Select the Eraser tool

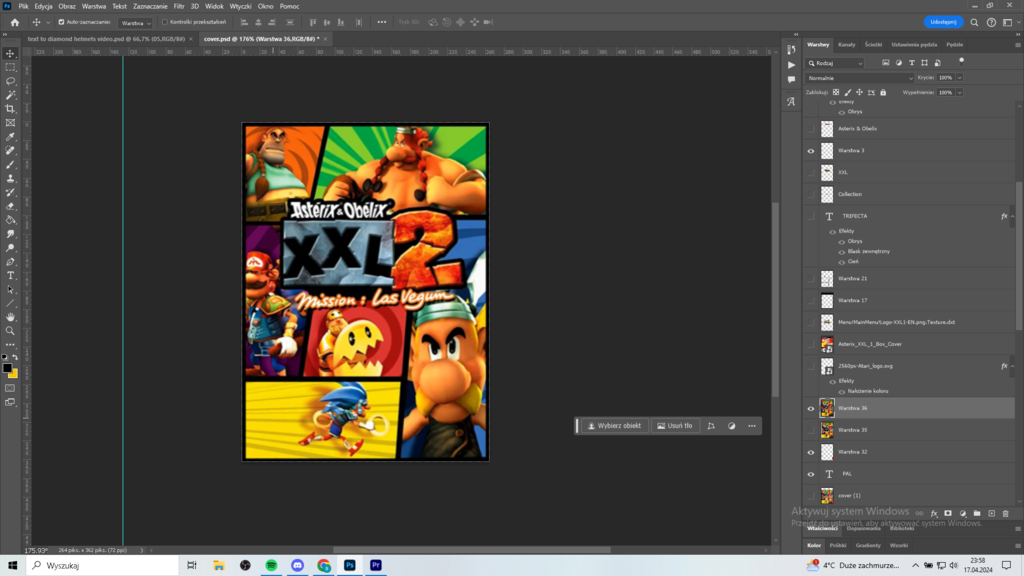tap(10, 206)
